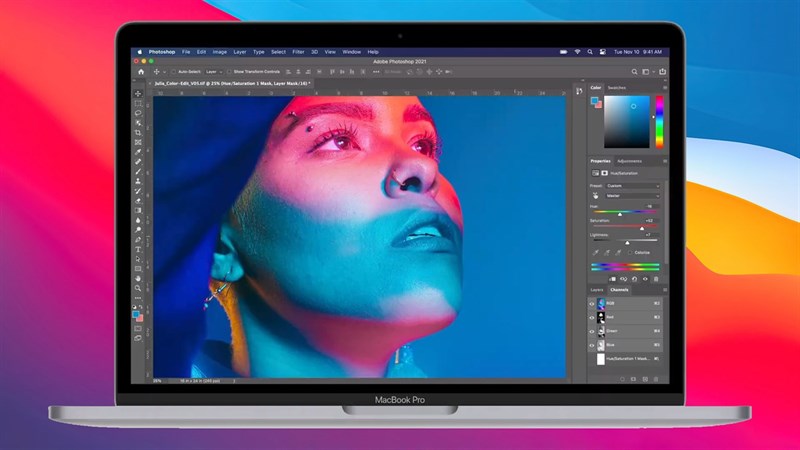Switch to the Adjustments tab

coord(629,161)
